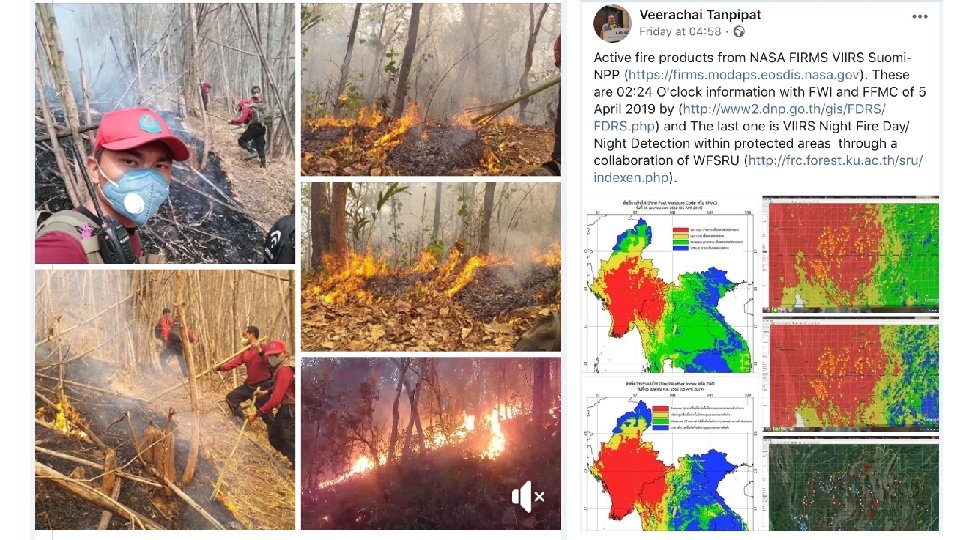Visit the frc.forest.ku.ac.th link

758,169
